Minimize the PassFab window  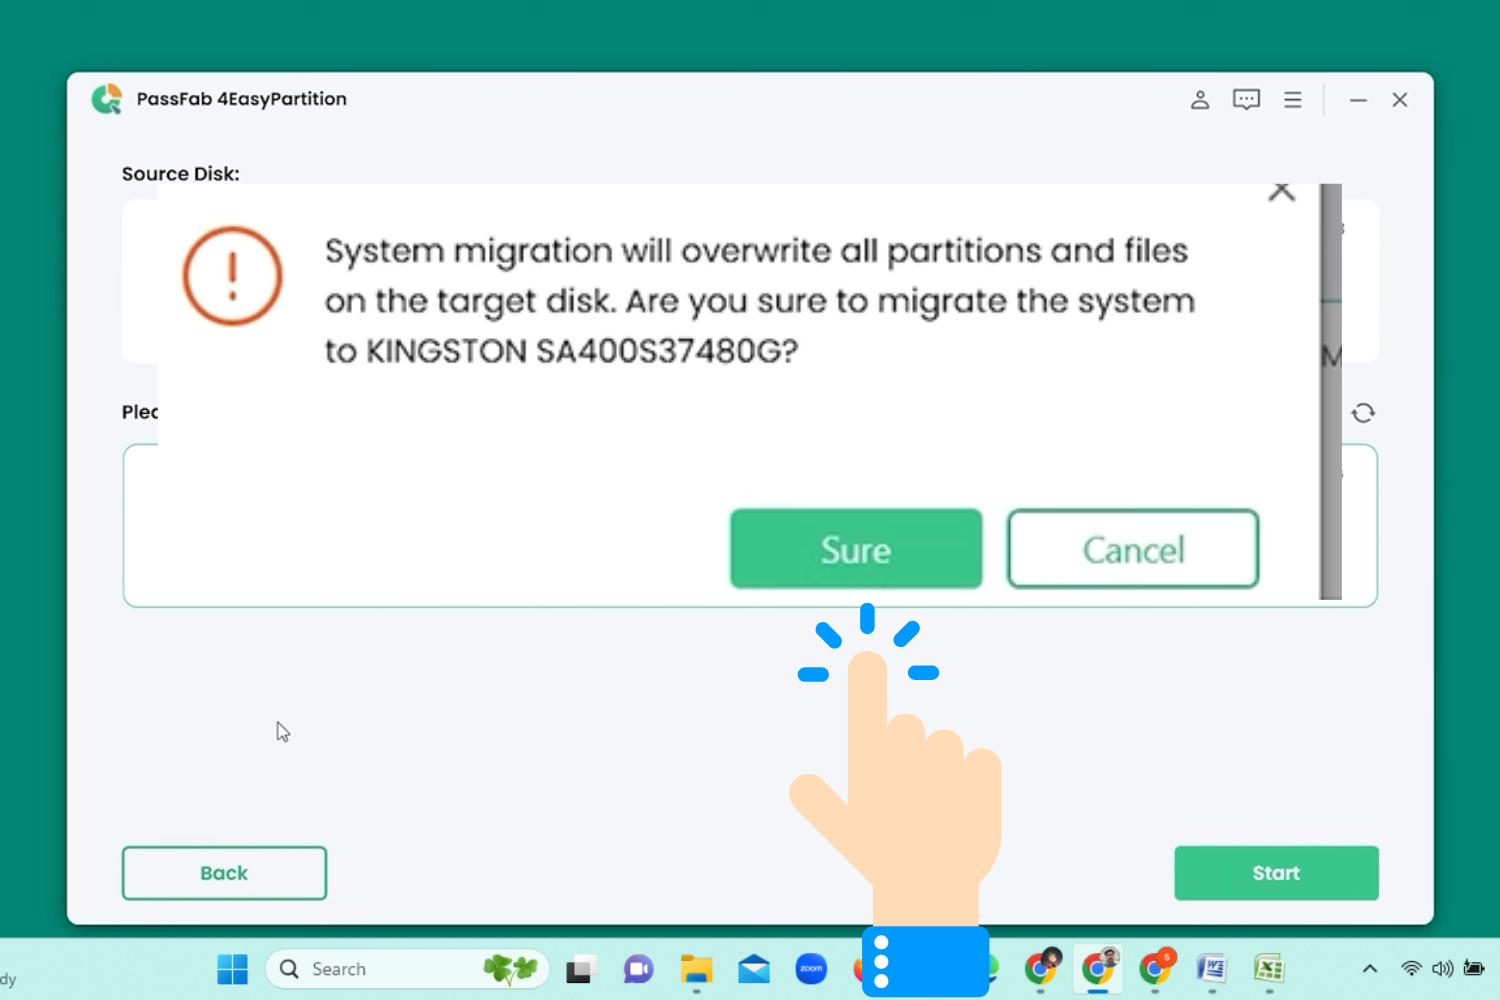(x=1357, y=100)
